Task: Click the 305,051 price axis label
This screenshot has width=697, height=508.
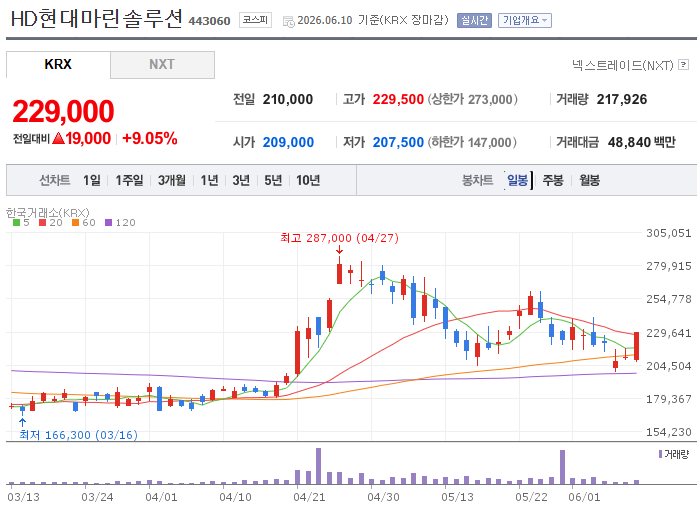Action: pyautogui.click(x=669, y=233)
